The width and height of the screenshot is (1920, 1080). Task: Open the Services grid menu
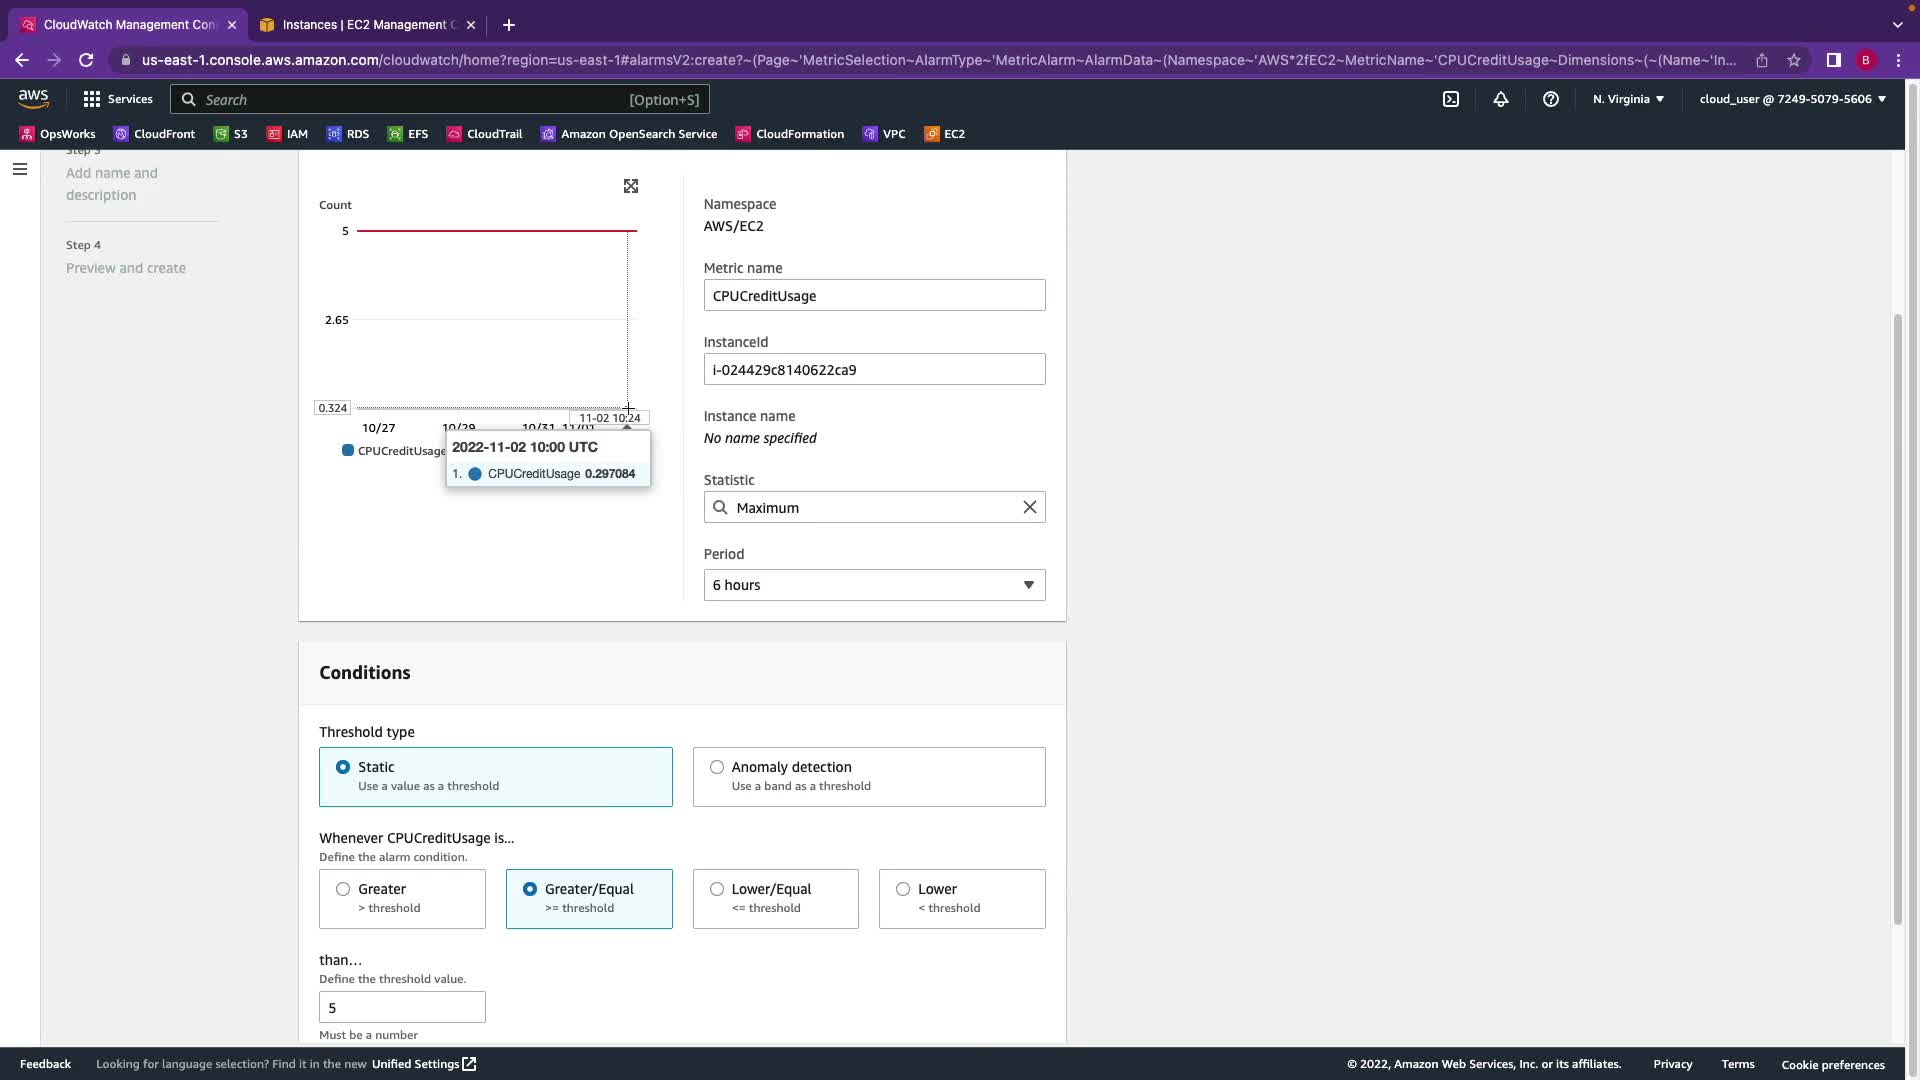[118, 99]
